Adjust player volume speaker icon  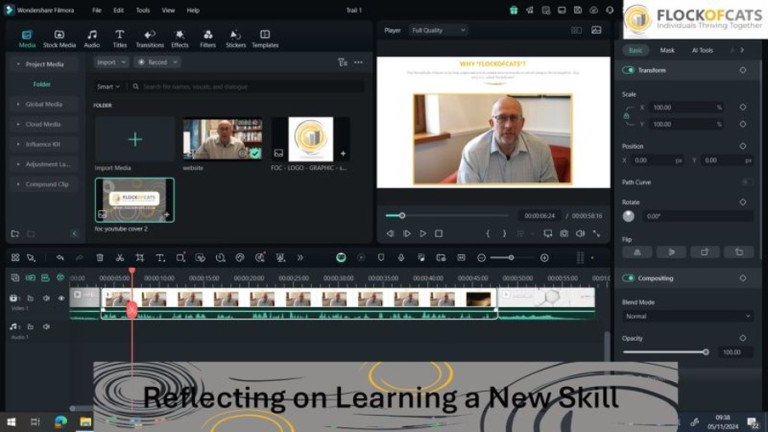pos(580,234)
